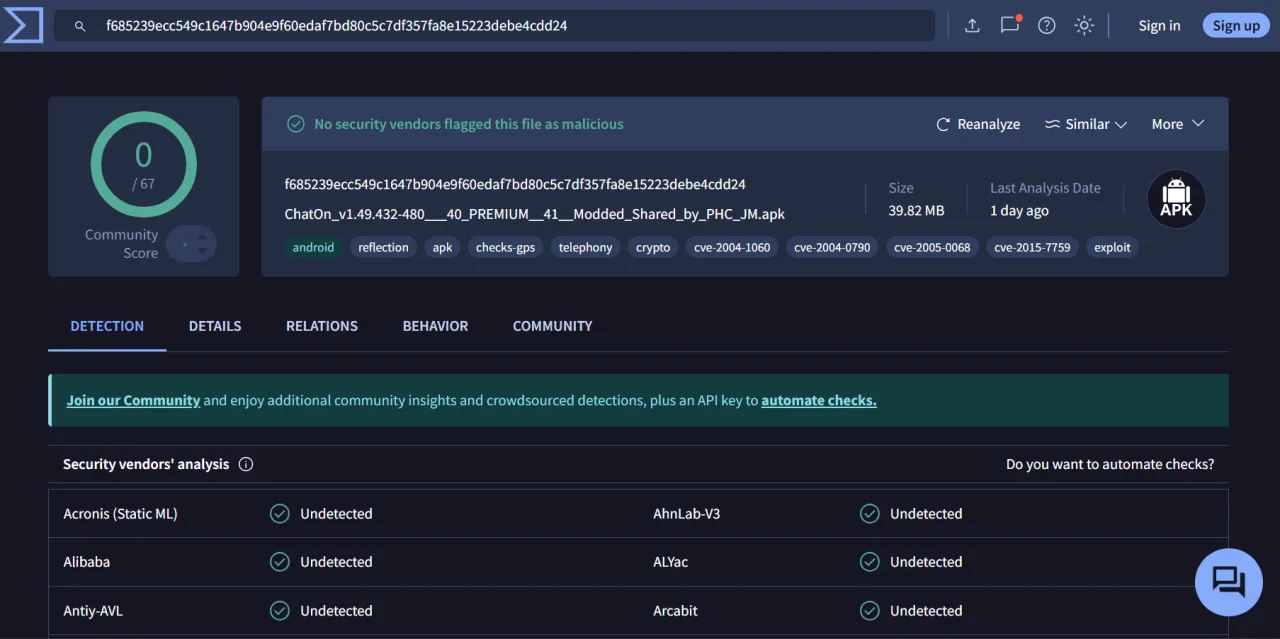Click the Antiy-AVL undetected check icon
This screenshot has width=1280, height=639.
pyautogui.click(x=280, y=611)
